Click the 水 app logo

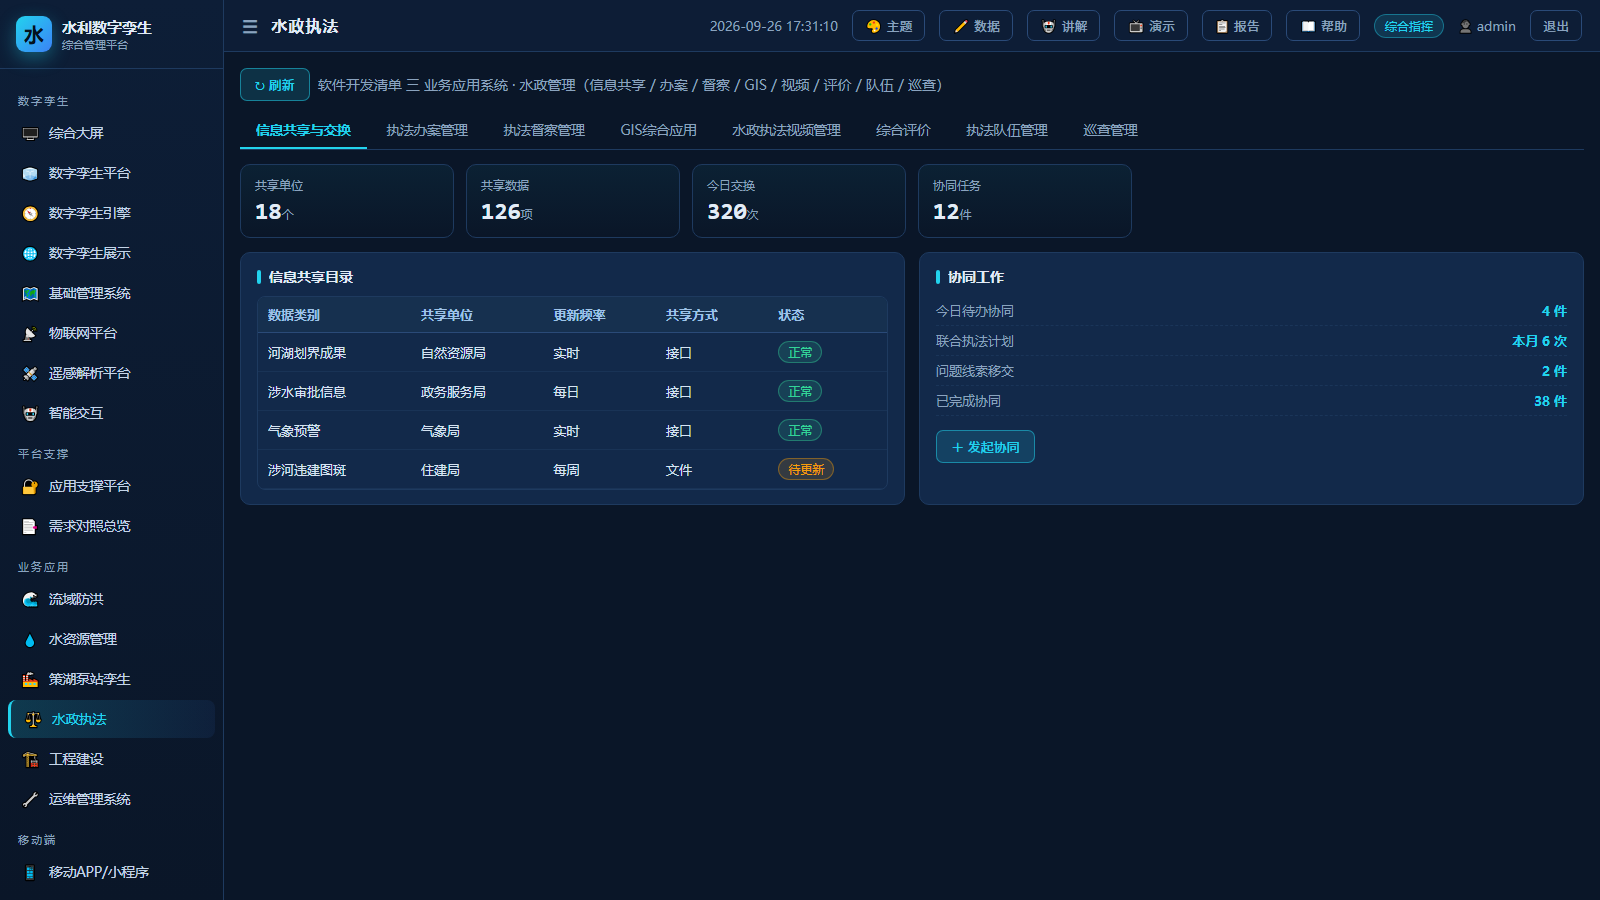point(34,34)
